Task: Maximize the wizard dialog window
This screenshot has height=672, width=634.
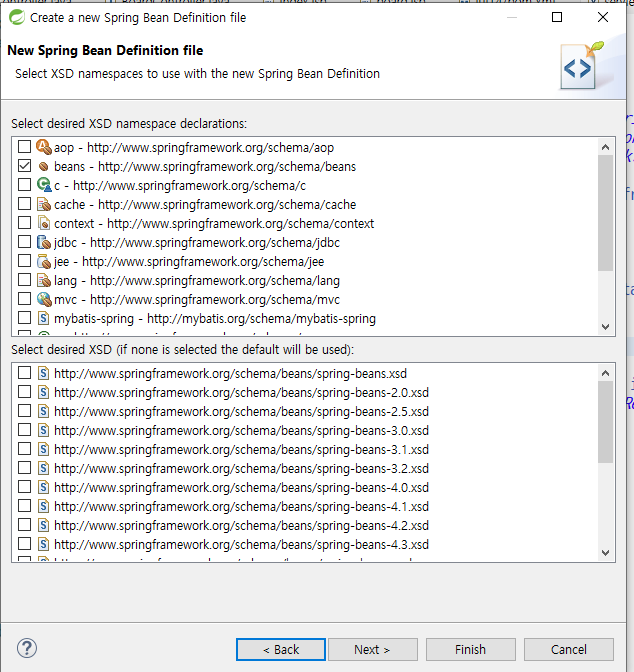Action: tap(557, 17)
